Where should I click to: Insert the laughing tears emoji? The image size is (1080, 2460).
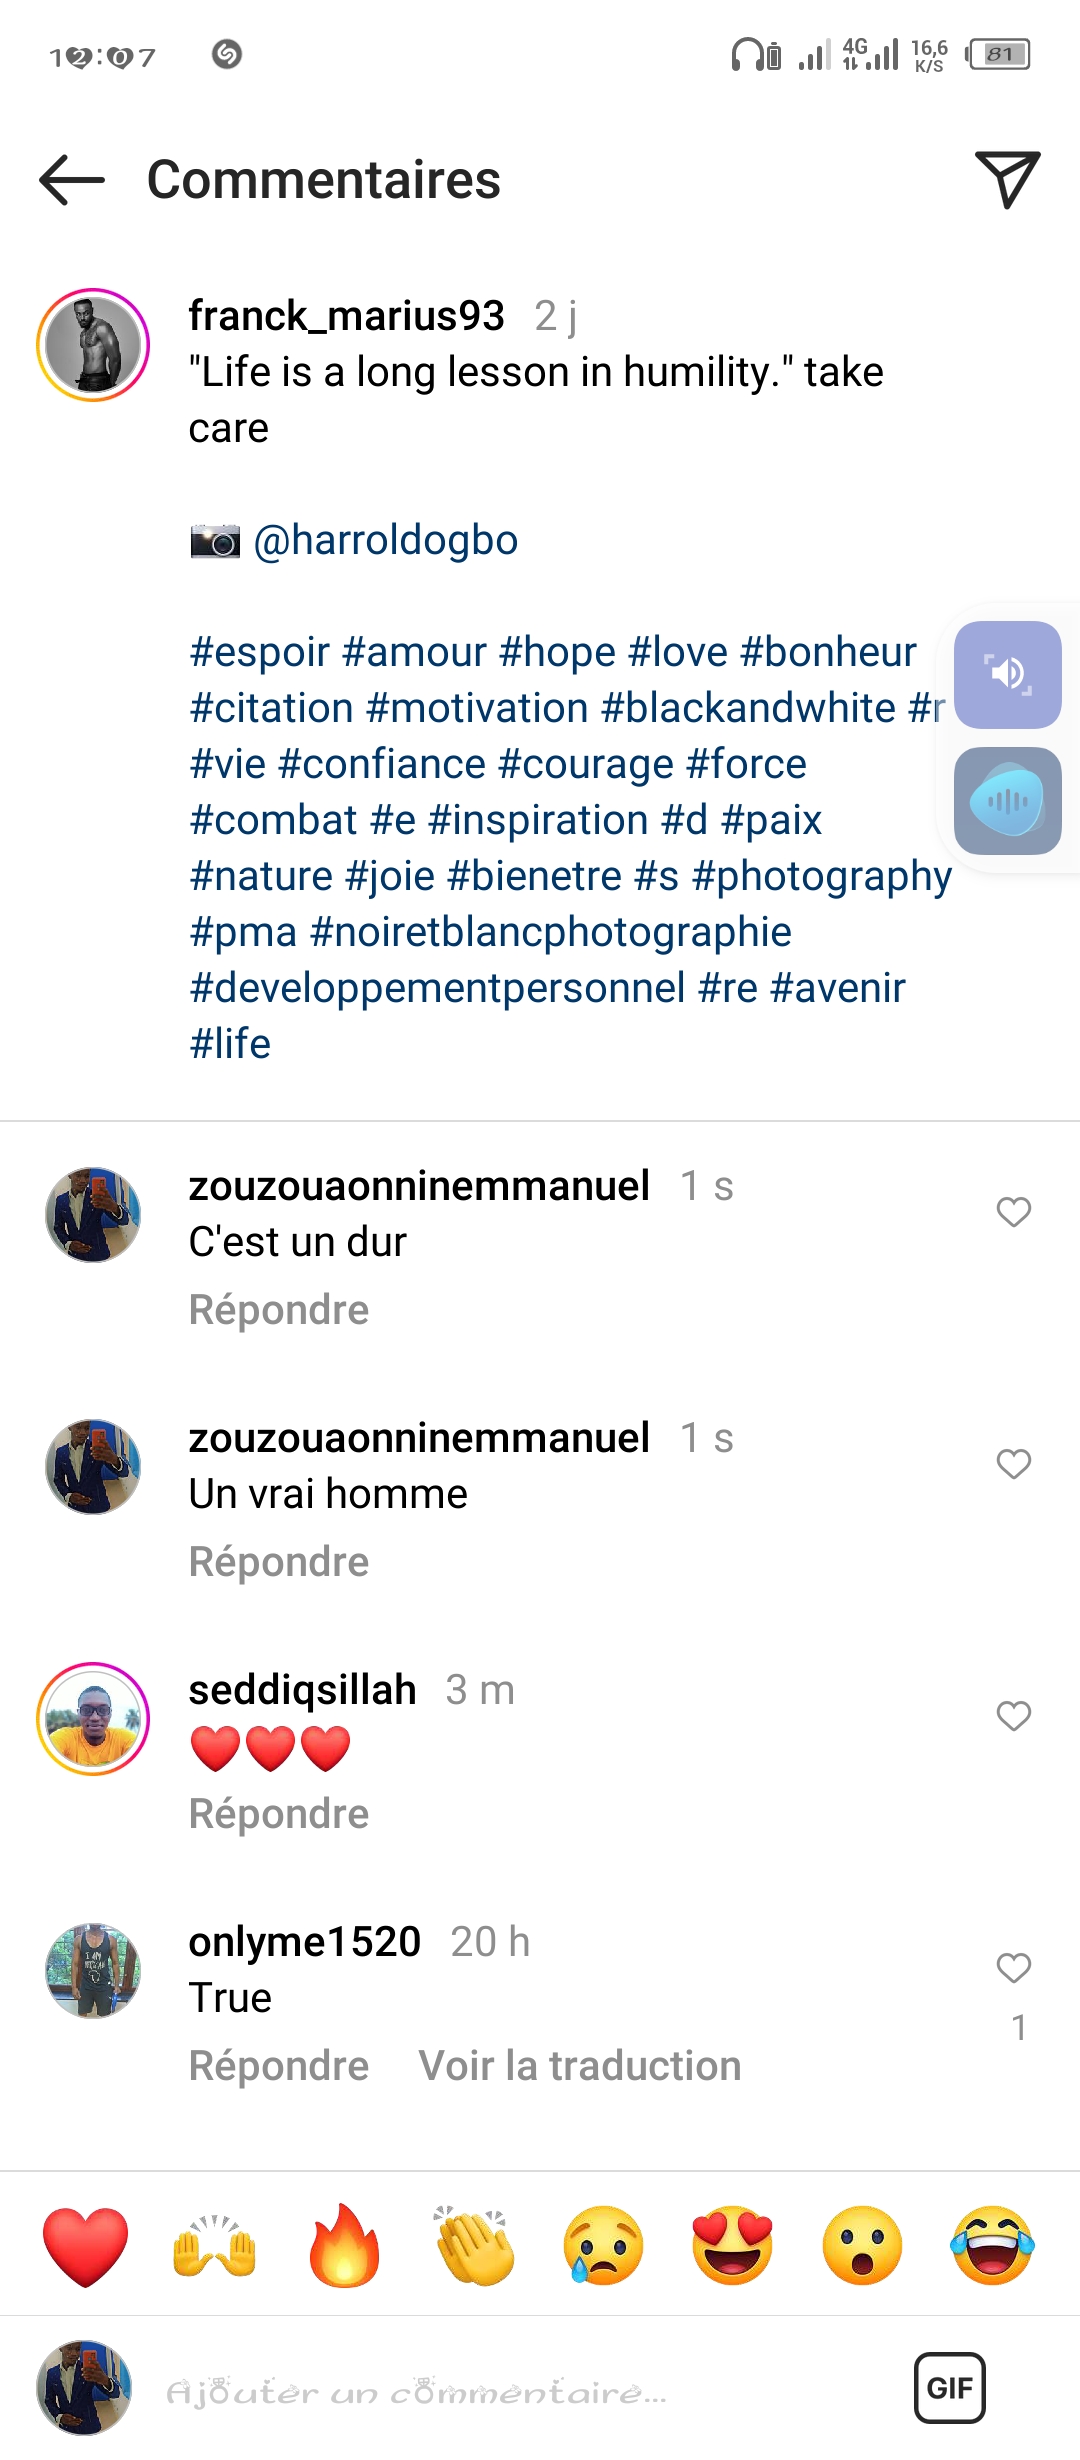point(992,2246)
